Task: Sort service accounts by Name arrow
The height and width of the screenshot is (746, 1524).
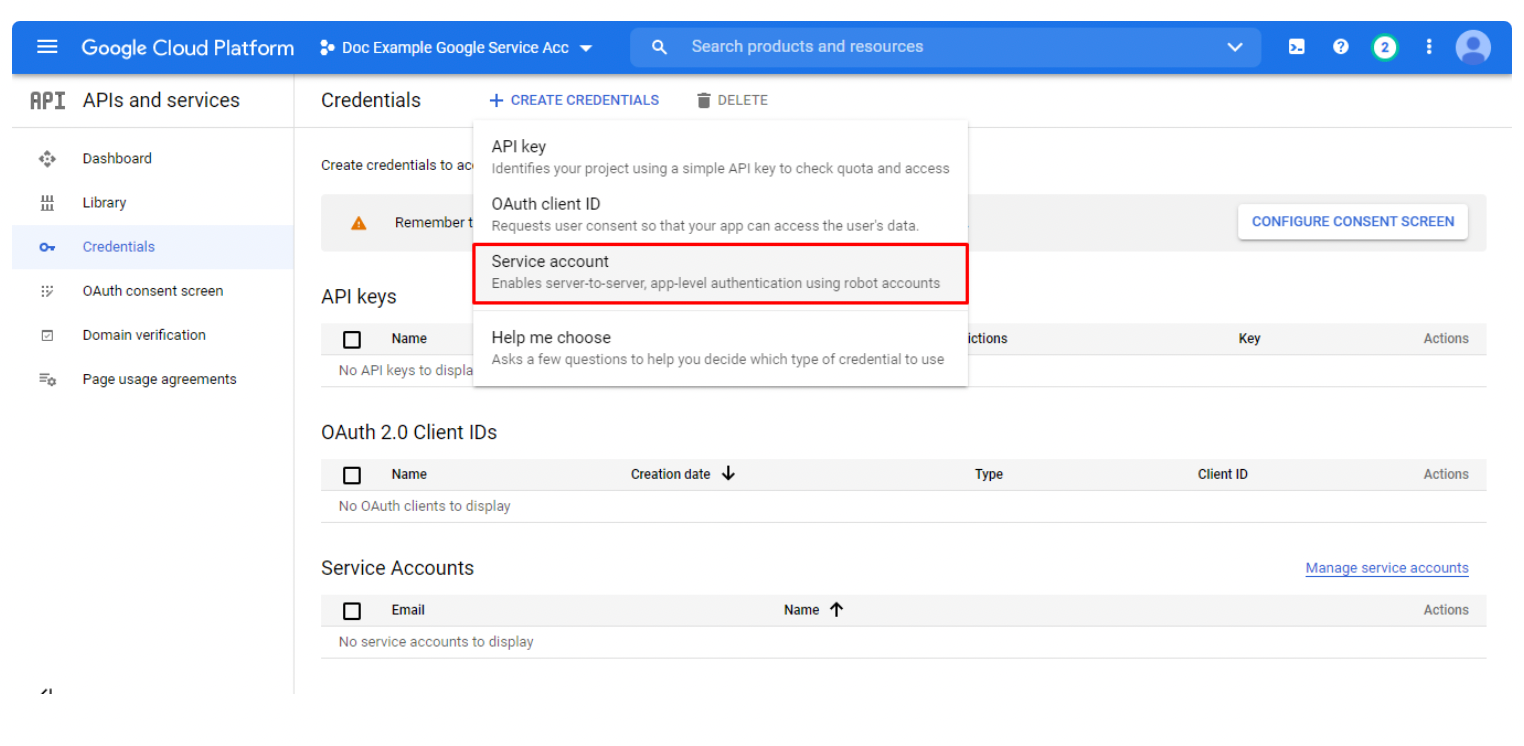Action: [x=837, y=609]
